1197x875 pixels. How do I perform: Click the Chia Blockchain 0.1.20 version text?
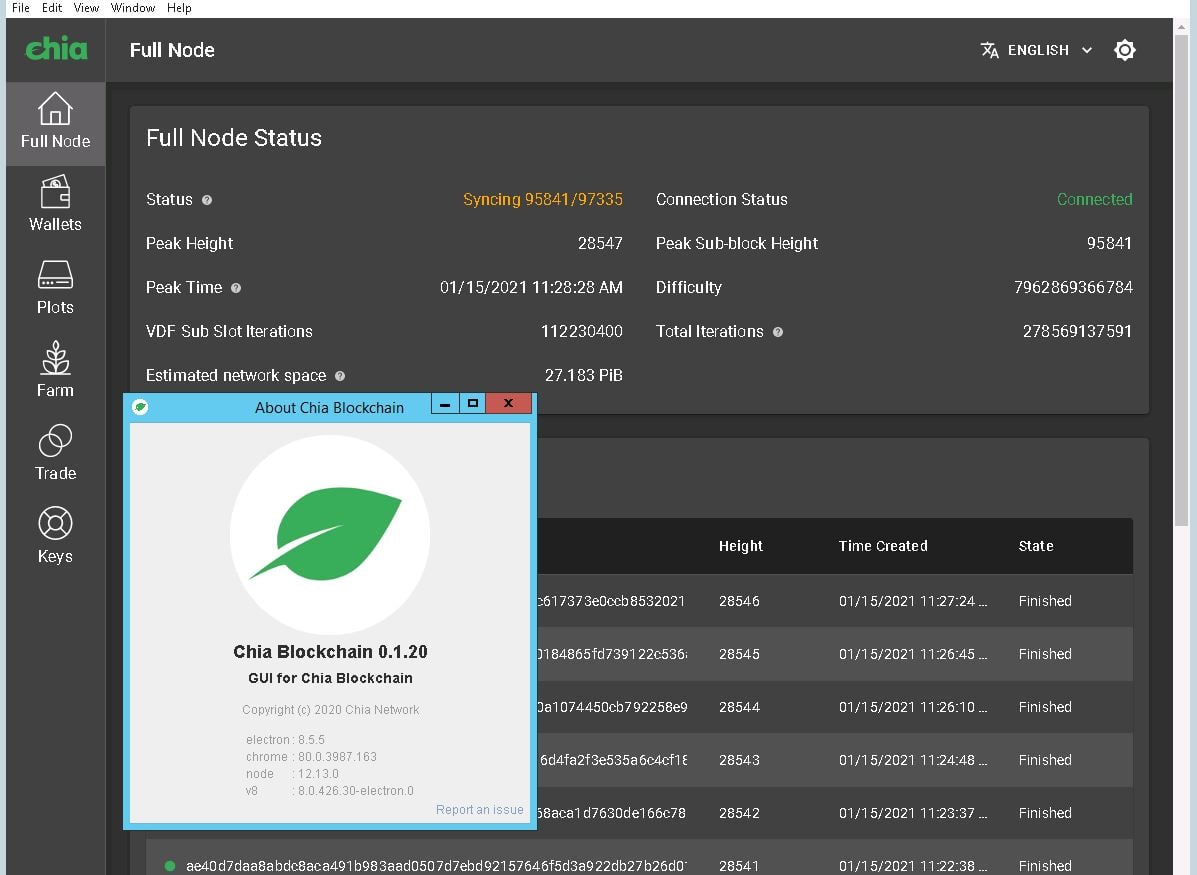(330, 651)
